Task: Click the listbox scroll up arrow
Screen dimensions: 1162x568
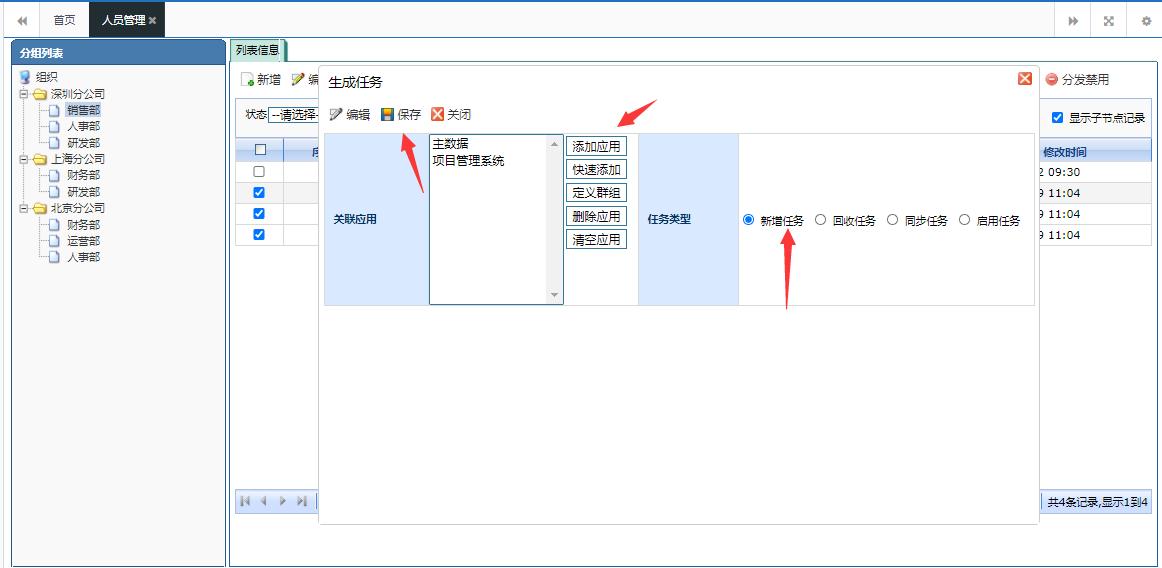Action: tap(555, 144)
